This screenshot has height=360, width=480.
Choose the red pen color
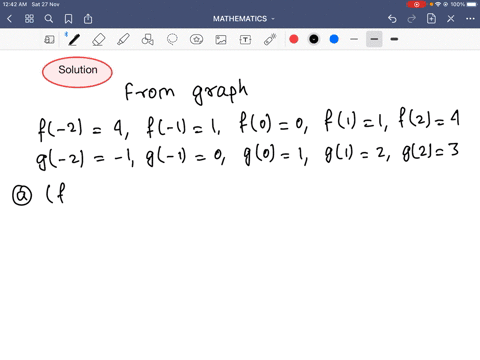click(x=294, y=39)
